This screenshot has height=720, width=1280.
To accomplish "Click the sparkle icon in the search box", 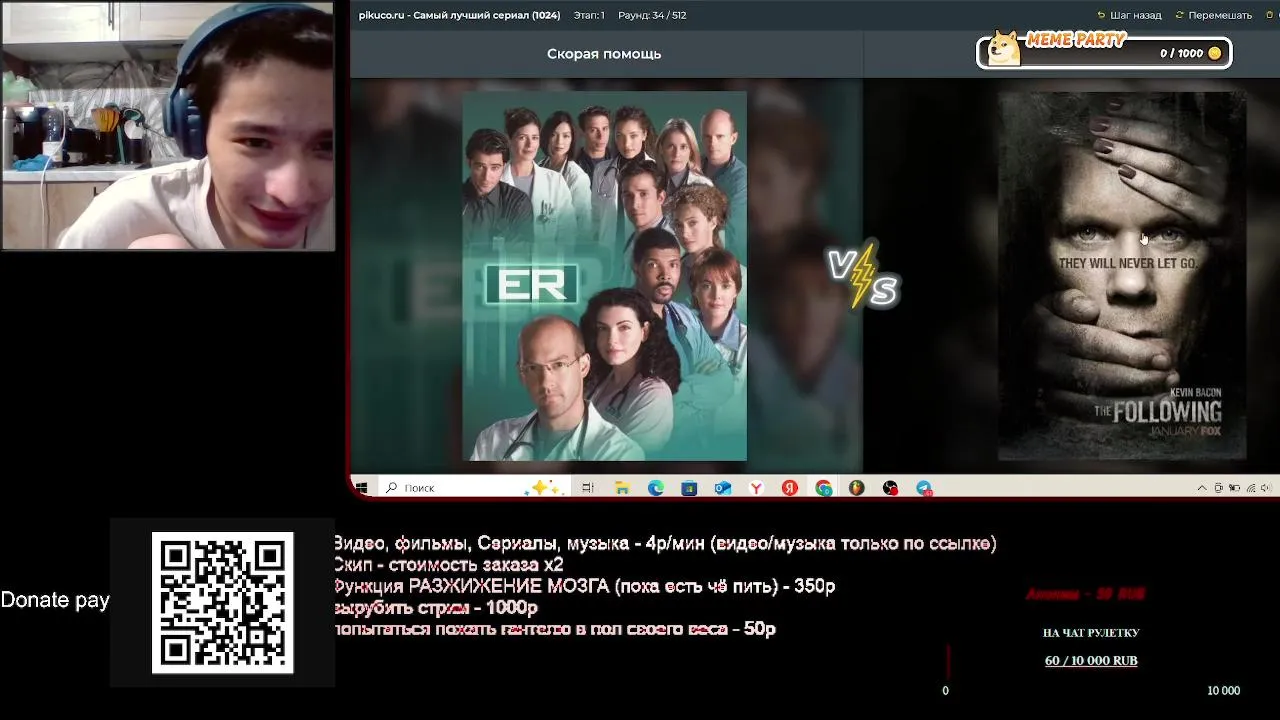I will tap(545, 488).
